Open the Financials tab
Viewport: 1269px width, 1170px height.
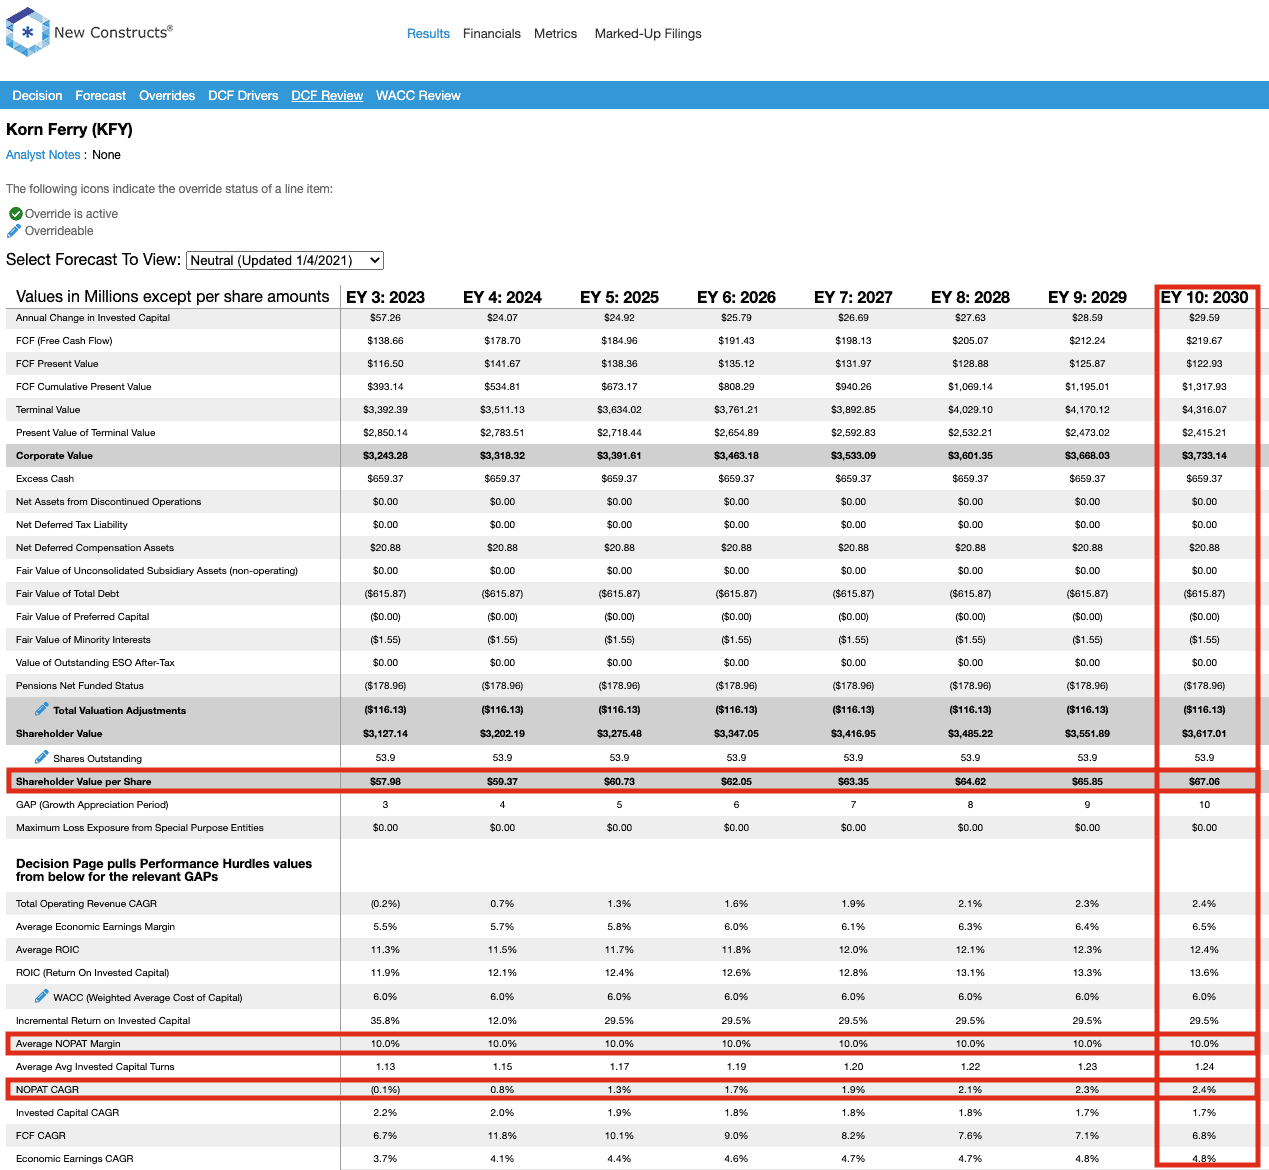492,33
